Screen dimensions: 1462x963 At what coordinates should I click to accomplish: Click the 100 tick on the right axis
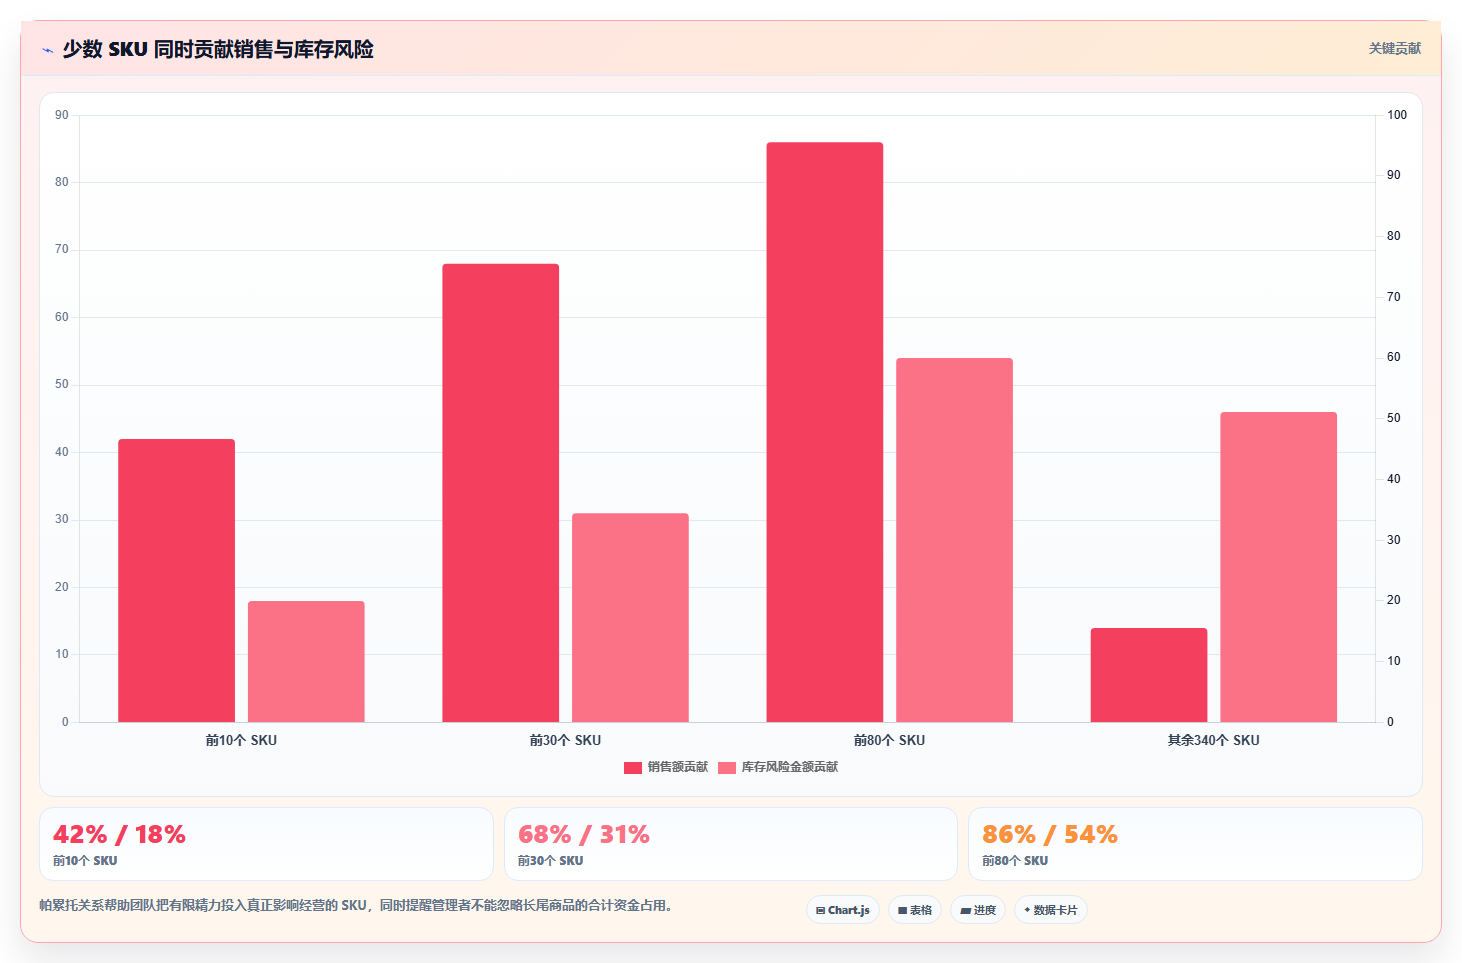[1397, 115]
